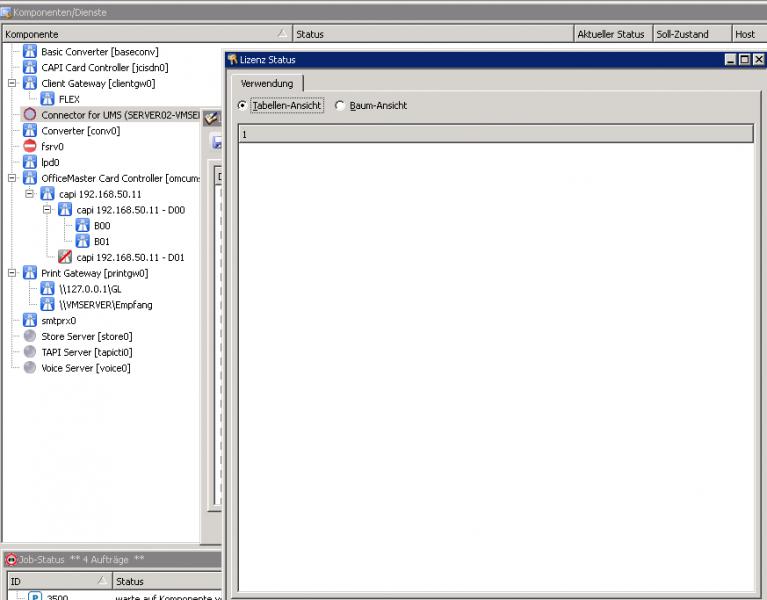The width and height of the screenshot is (767, 600).
Task: Select the \\VMSERVER\Empfang printer entry
Action: 105,305
